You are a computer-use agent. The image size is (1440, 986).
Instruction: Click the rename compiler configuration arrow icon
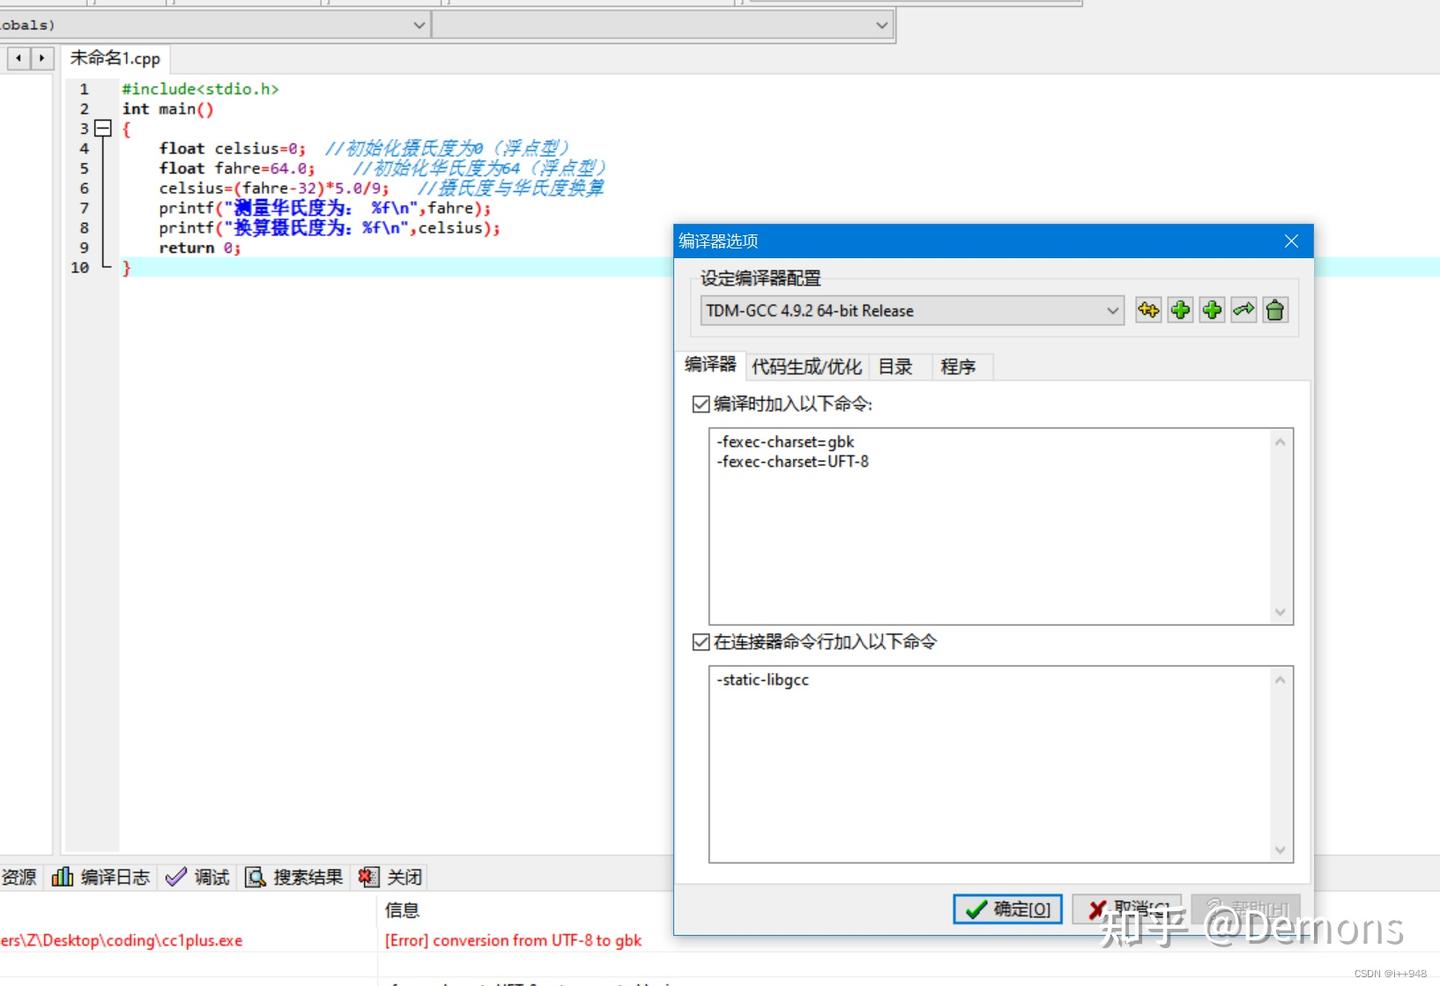[x=1243, y=310]
